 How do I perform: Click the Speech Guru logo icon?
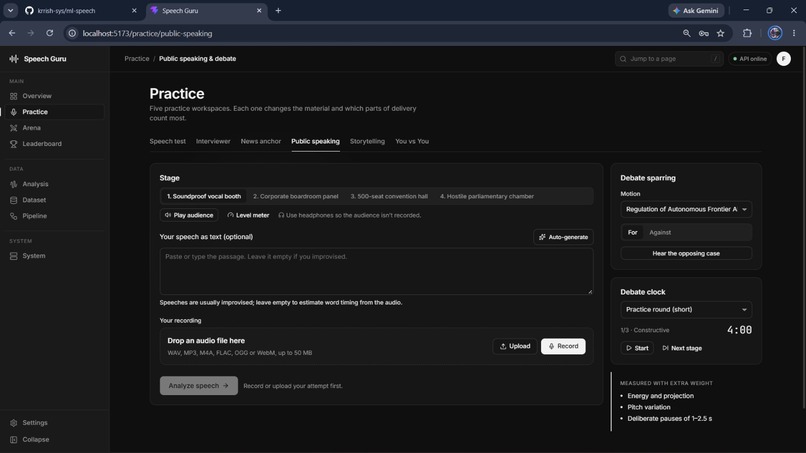tap(14, 59)
